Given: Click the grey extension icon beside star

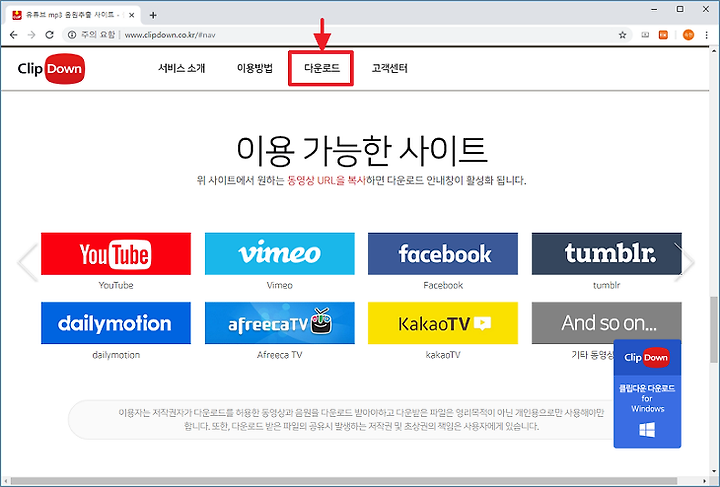Looking at the screenshot, I should coord(645,35).
